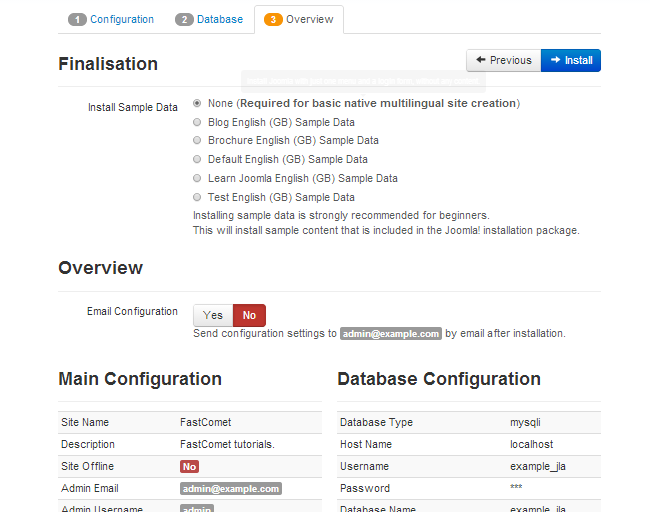Click the Admin Email address value
This screenshot has width=650, height=512.
[x=230, y=489]
